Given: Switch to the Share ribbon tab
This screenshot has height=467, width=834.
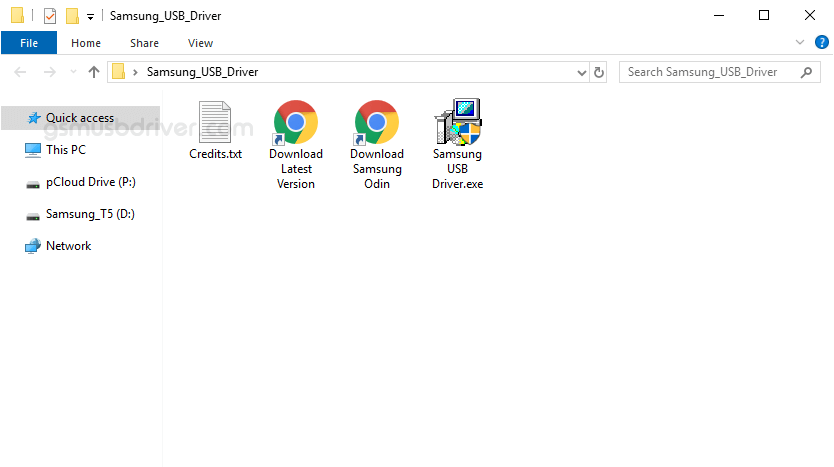Looking at the screenshot, I should click(x=144, y=43).
